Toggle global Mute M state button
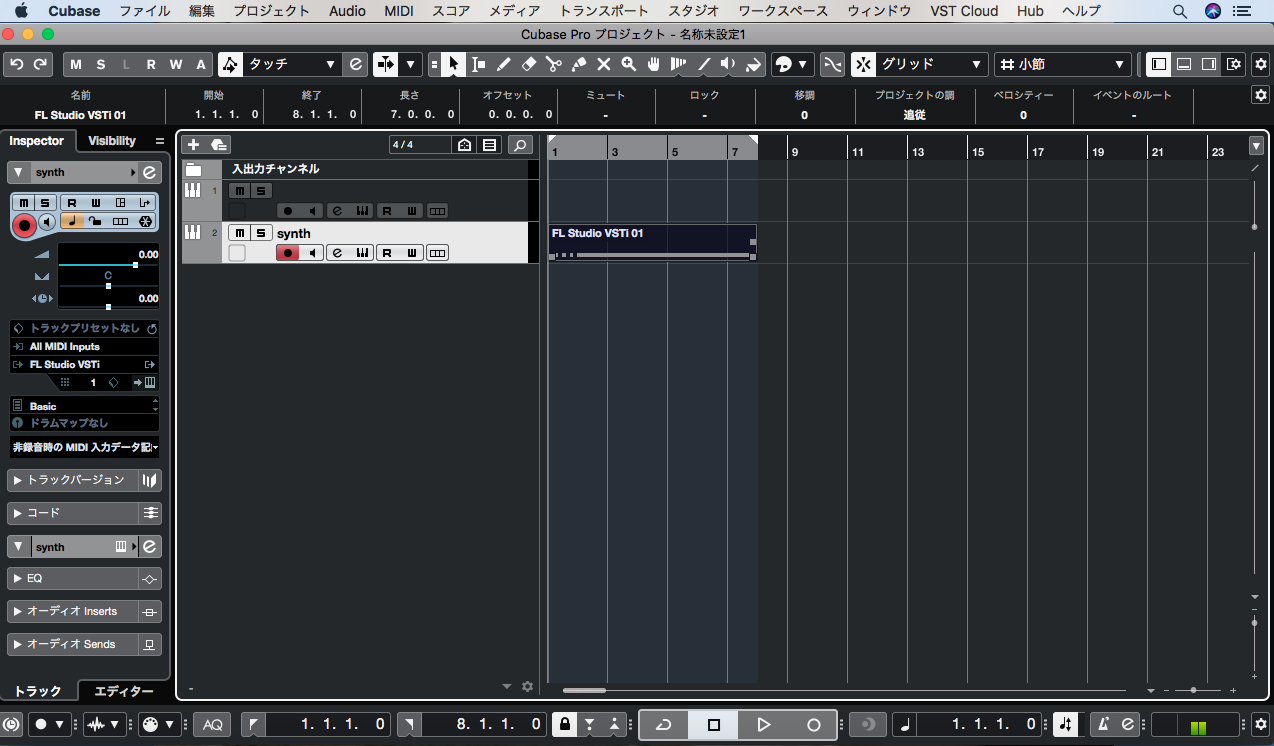The image size is (1274, 746). click(x=76, y=64)
